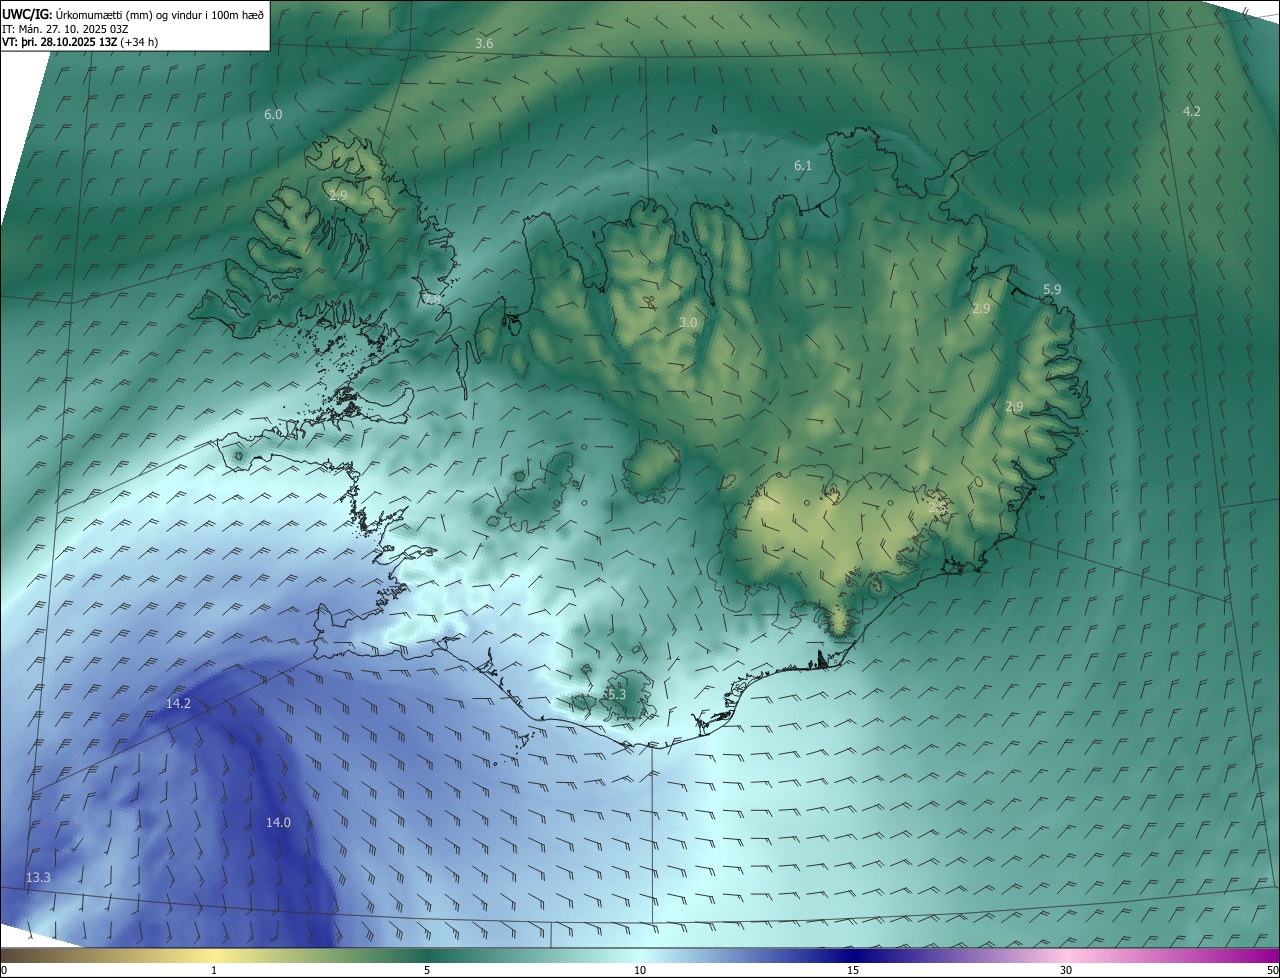
Task: Select the valid time 'VT: þri. 28.10.2025 13Z'
Action: [x=58, y=42]
